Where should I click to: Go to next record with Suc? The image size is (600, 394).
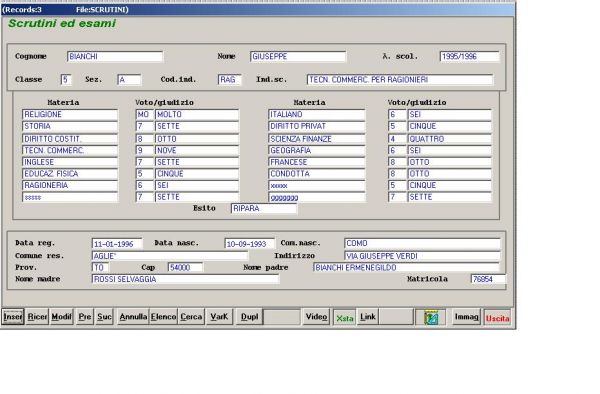point(104,317)
